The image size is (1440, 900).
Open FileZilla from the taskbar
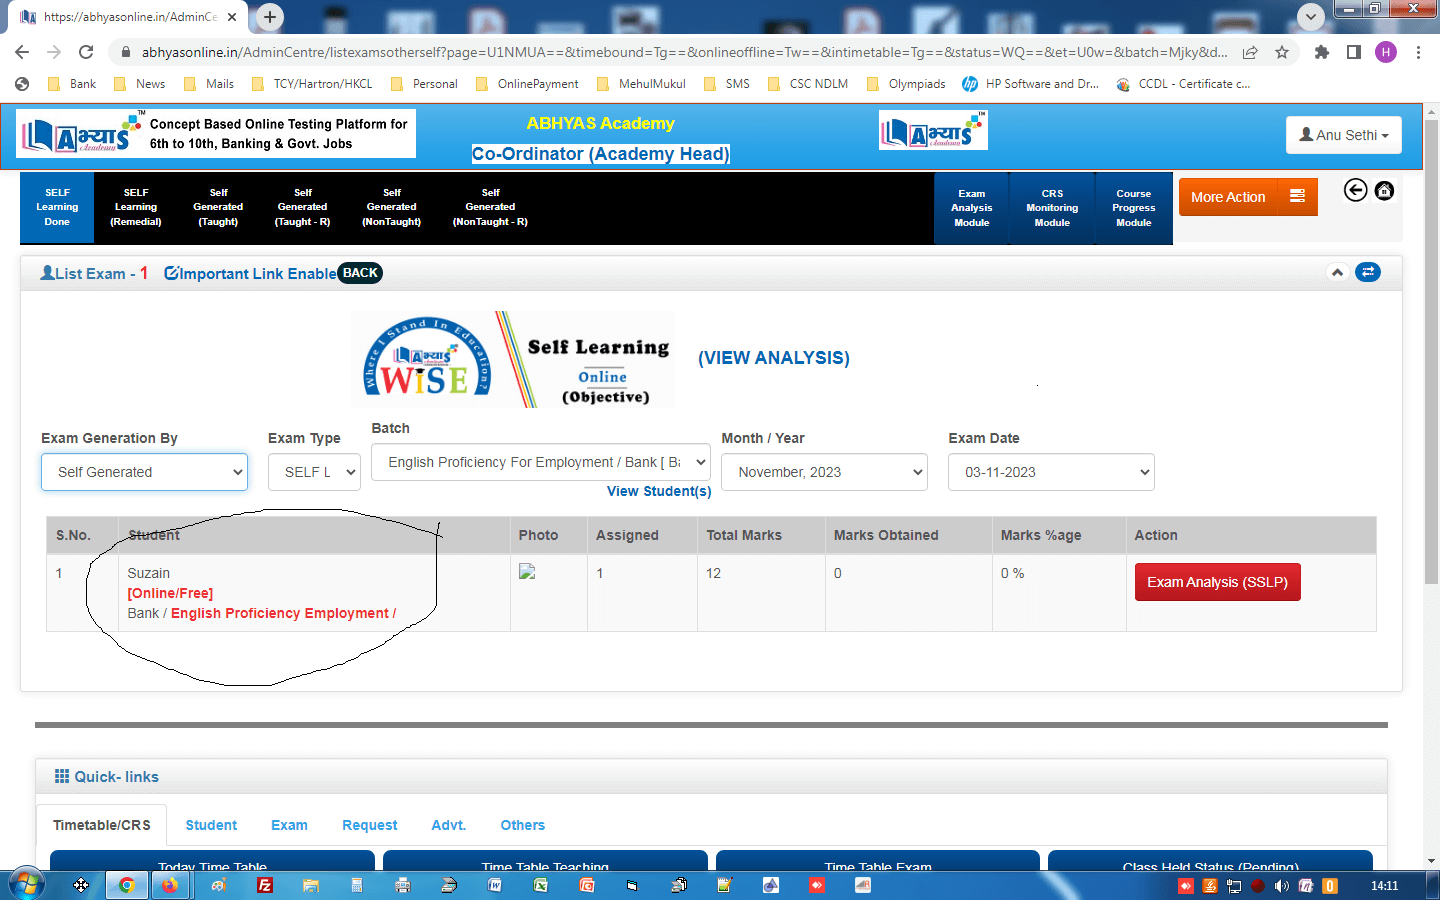coord(265,885)
